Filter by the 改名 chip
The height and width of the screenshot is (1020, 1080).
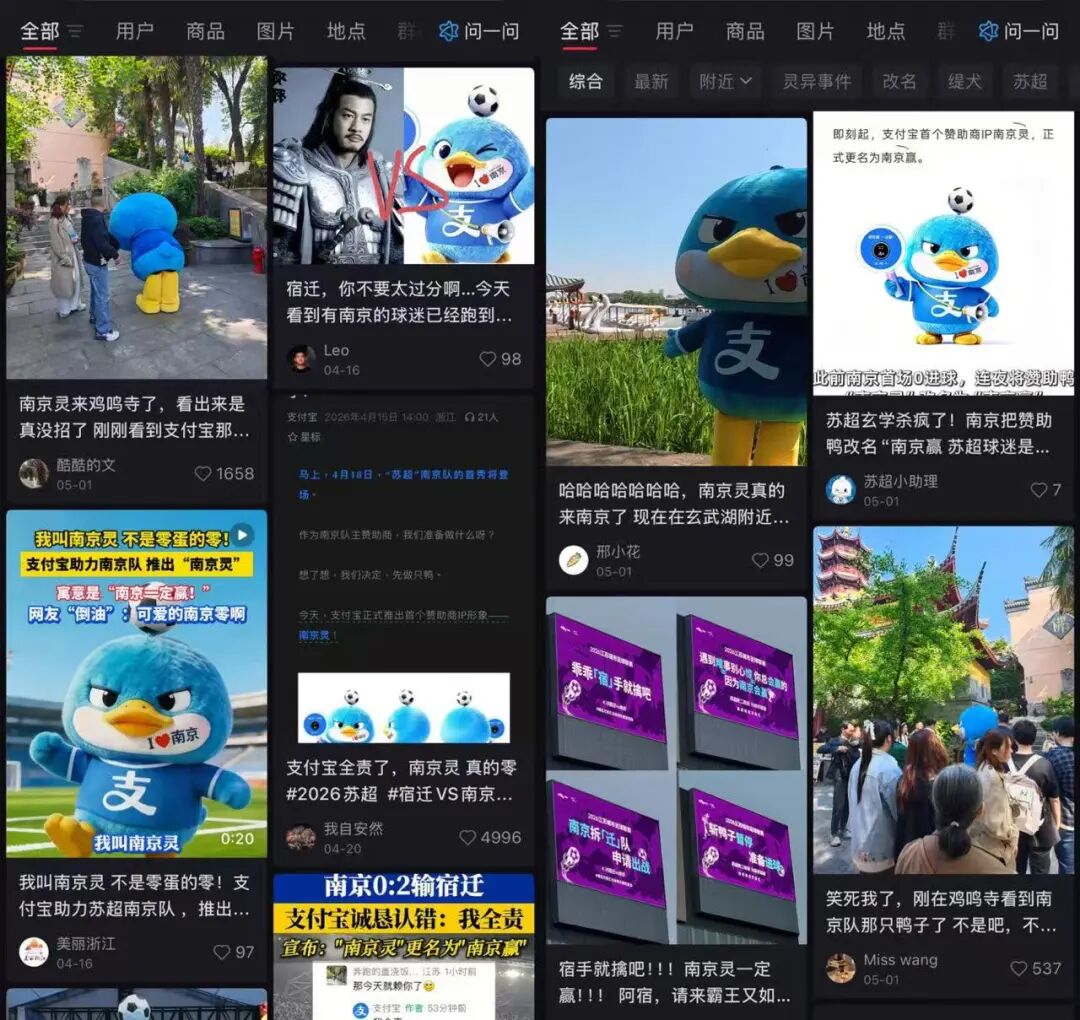899,81
